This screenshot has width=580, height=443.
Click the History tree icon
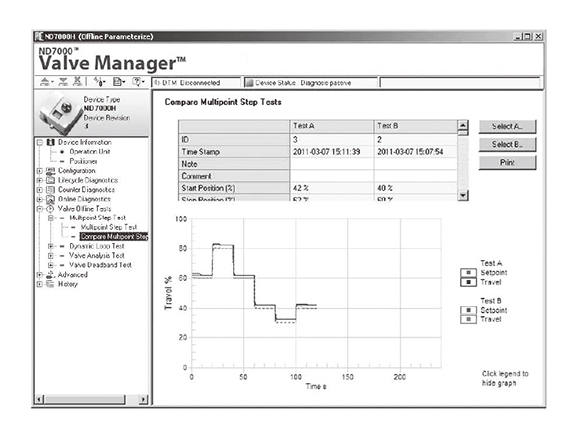[50, 284]
